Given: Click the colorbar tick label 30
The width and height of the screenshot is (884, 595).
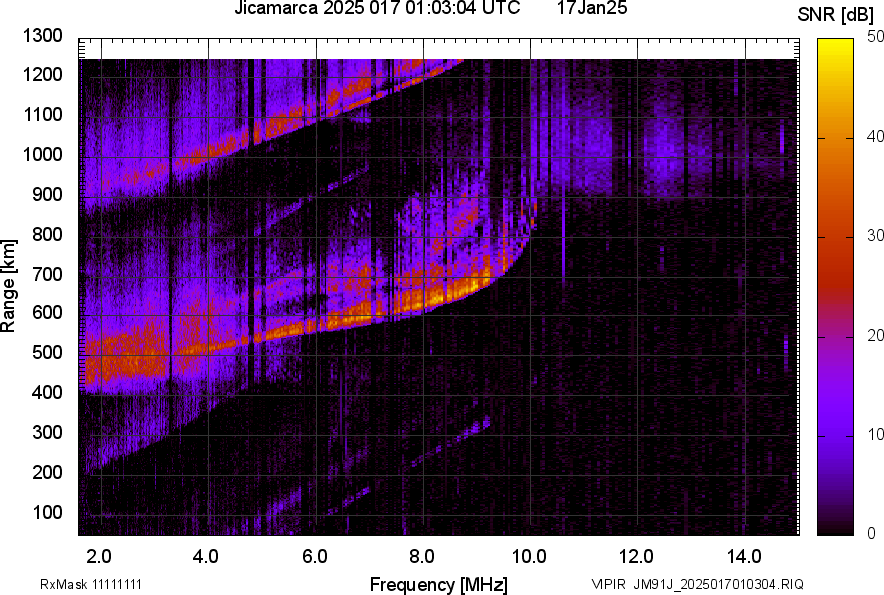Looking at the screenshot, I should click(x=875, y=235).
